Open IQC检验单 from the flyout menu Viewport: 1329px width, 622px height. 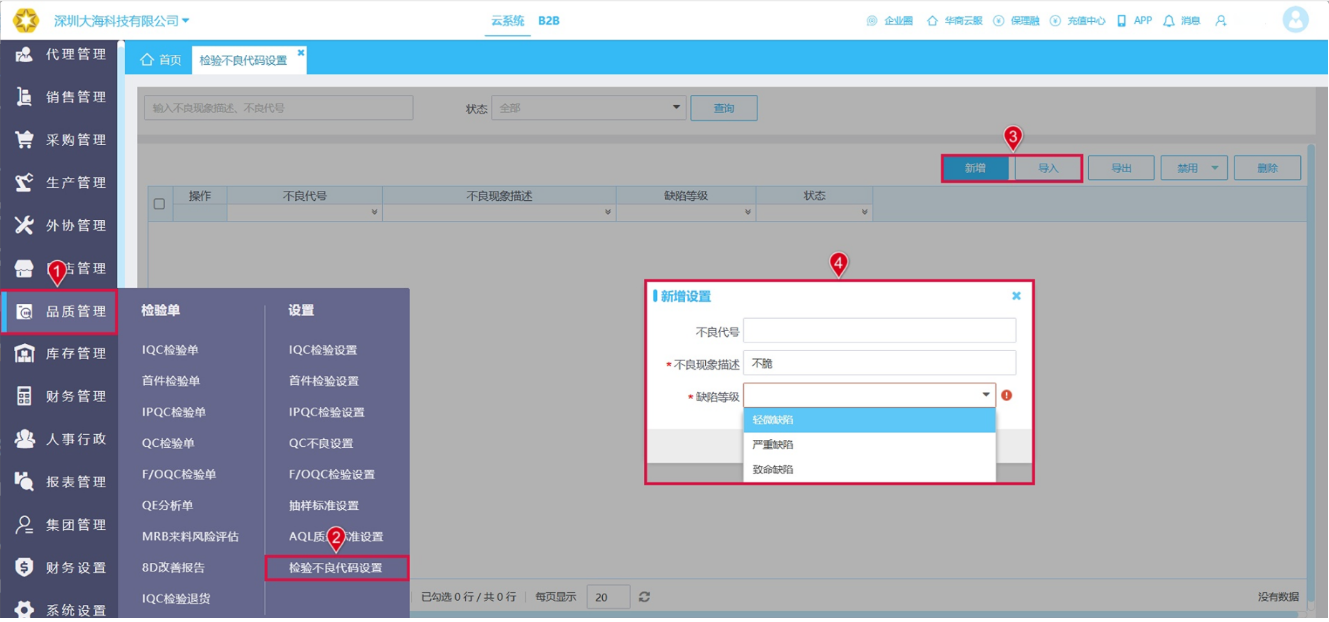tap(170, 350)
